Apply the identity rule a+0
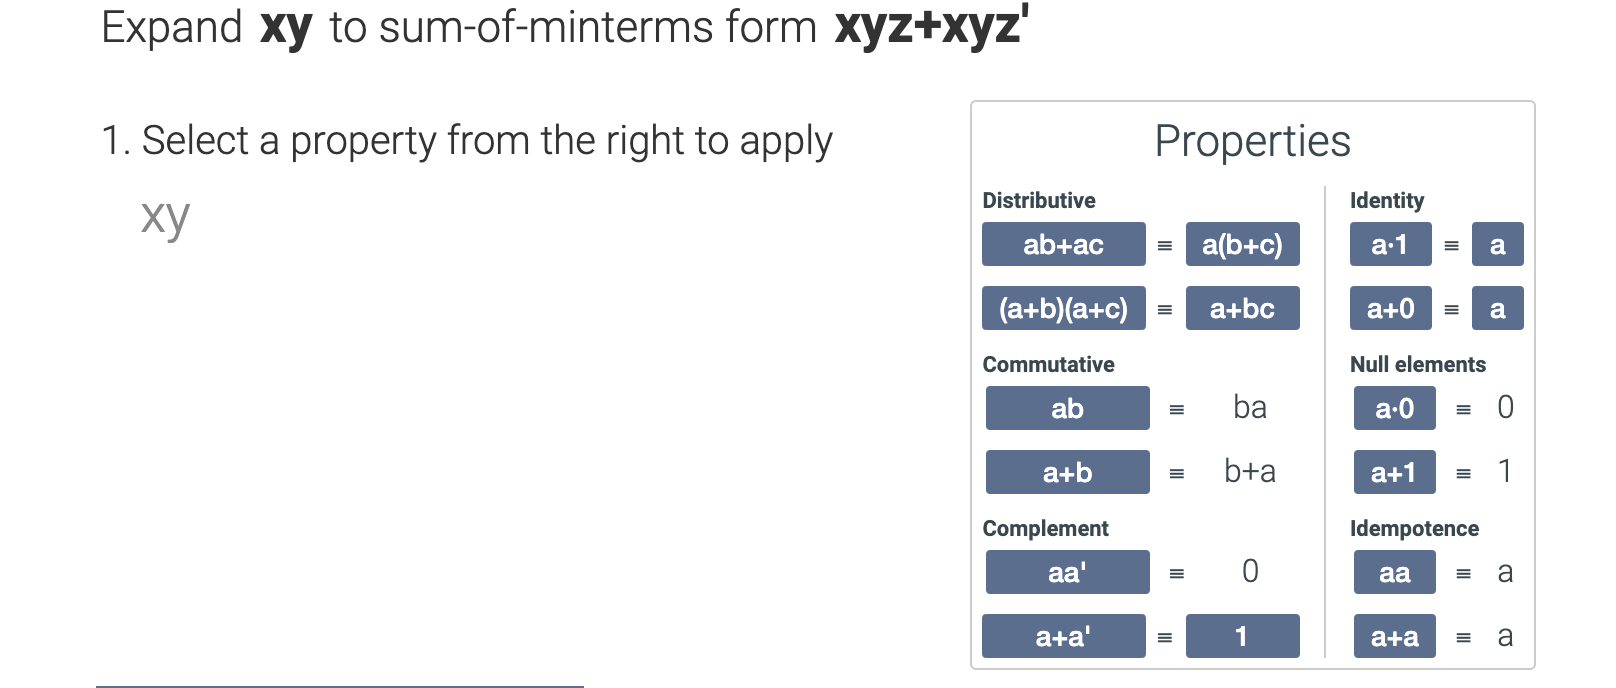 click(x=1393, y=308)
